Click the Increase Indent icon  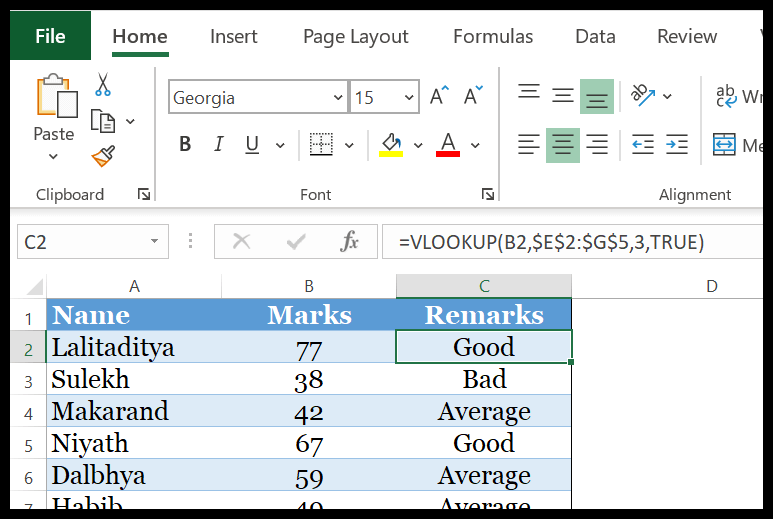(677, 145)
